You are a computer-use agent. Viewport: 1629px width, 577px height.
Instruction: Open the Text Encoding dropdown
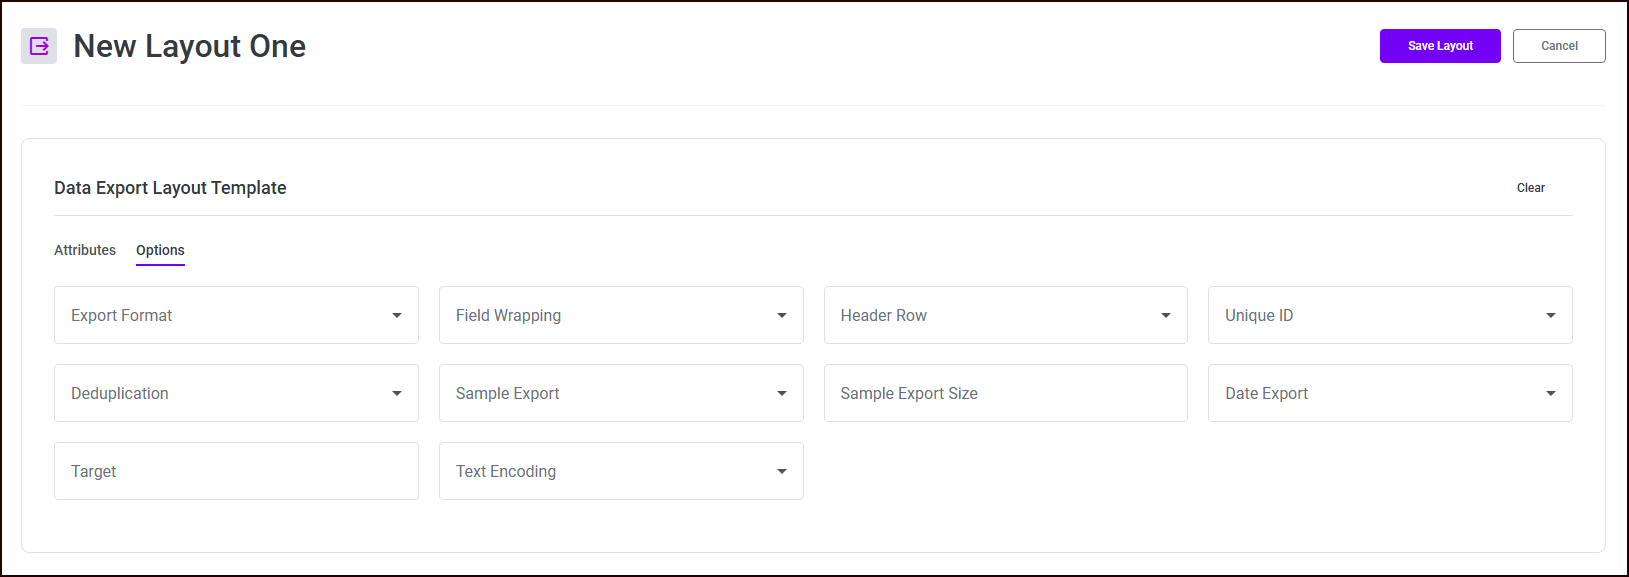pyautogui.click(x=620, y=471)
